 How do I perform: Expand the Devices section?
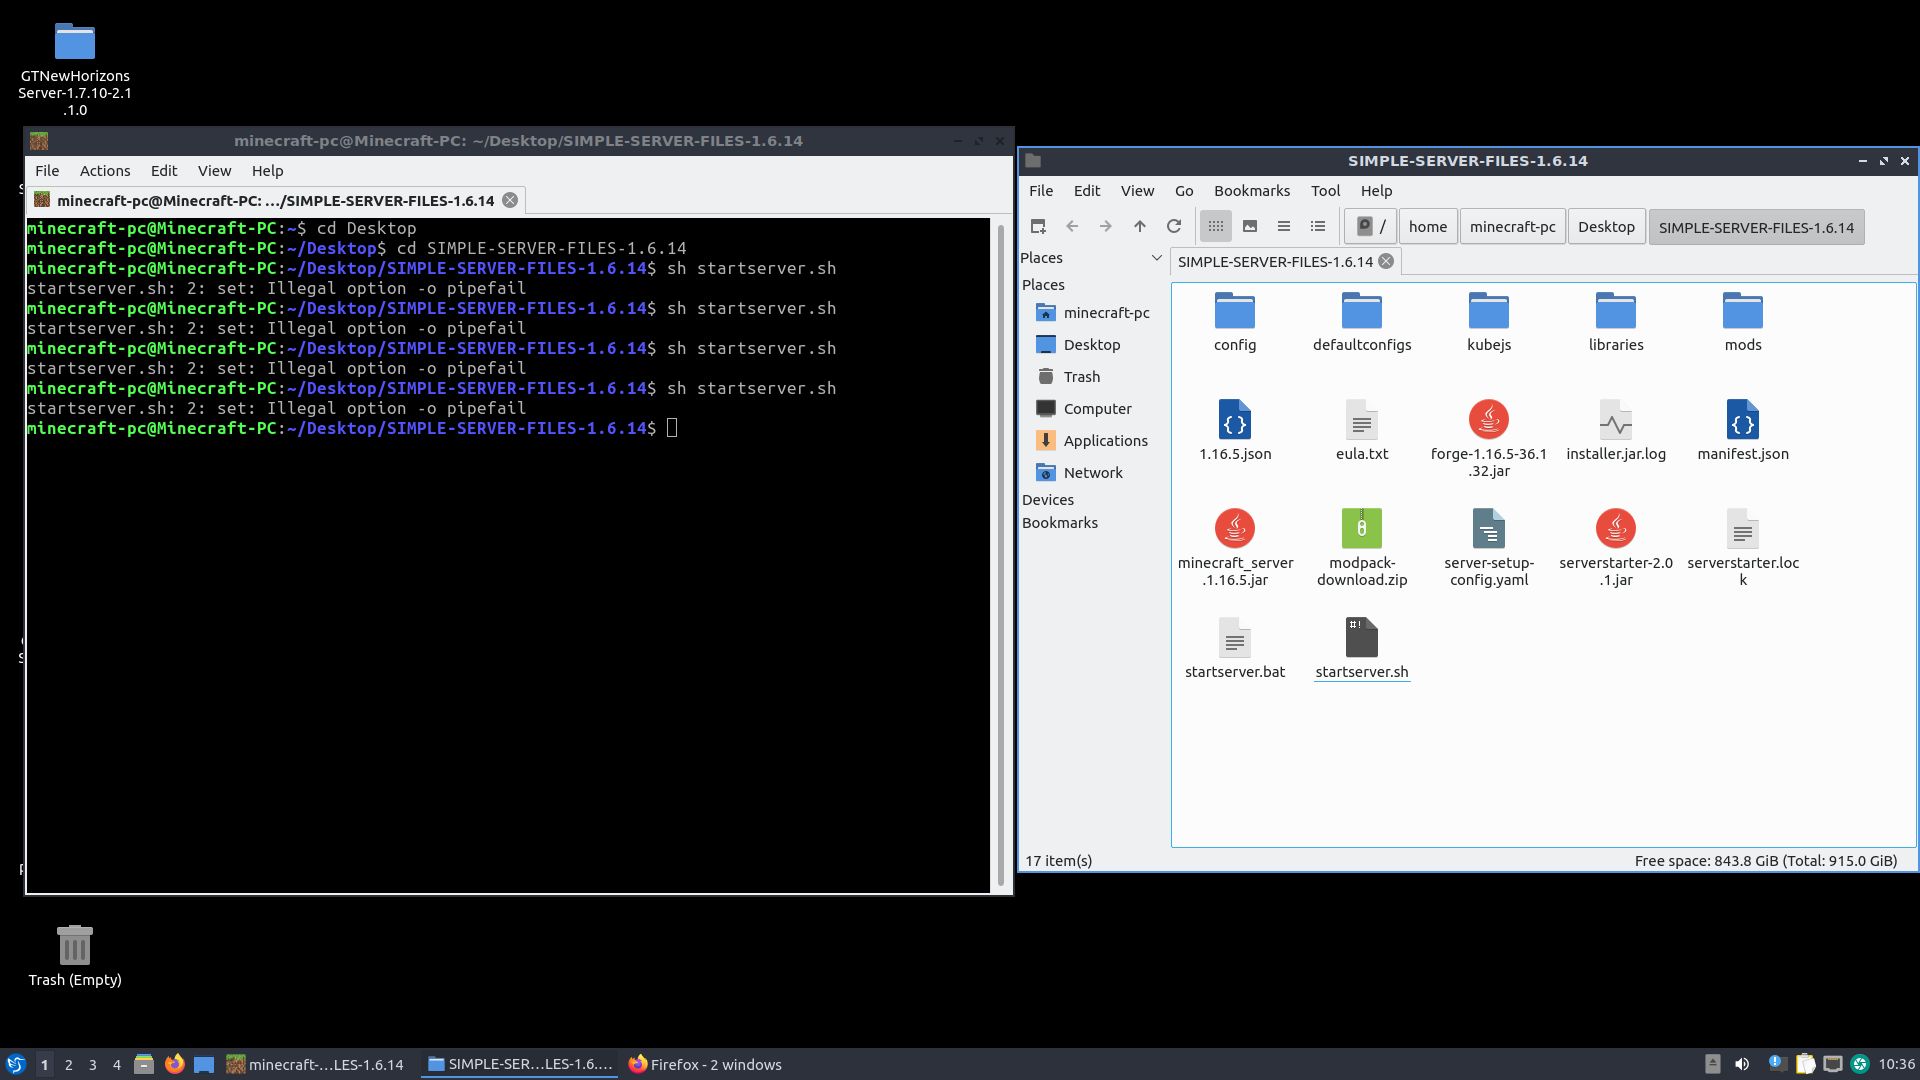(1047, 499)
